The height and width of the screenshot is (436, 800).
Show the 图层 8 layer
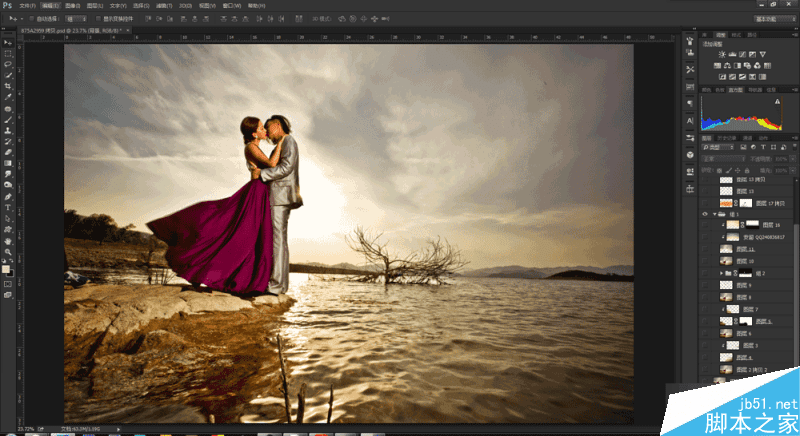705,297
